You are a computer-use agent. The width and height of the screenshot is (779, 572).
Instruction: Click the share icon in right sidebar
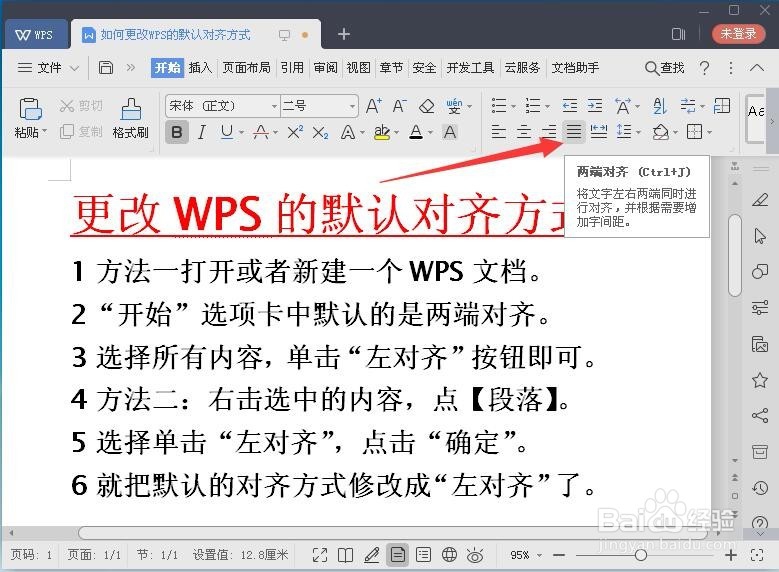click(760, 415)
